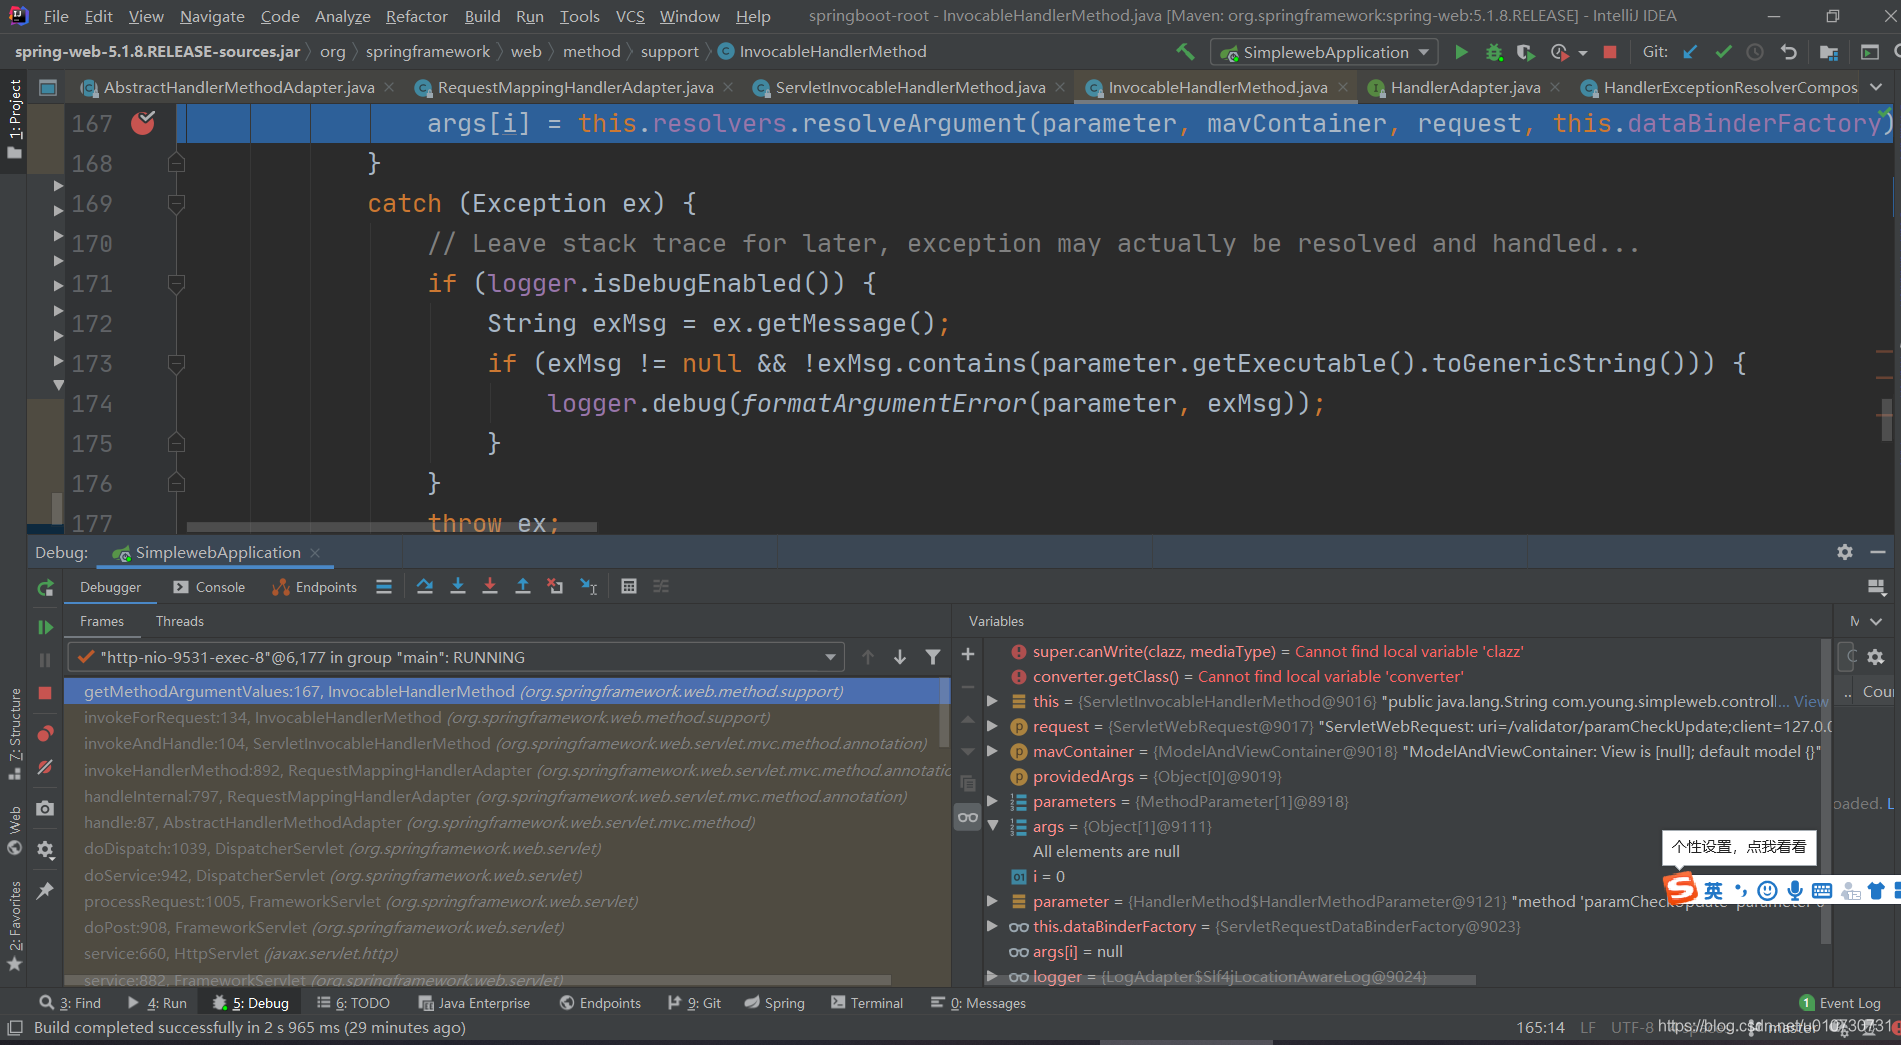Open the 1: Project side tool window
Screen dimensions: 1901x1045
point(14,119)
